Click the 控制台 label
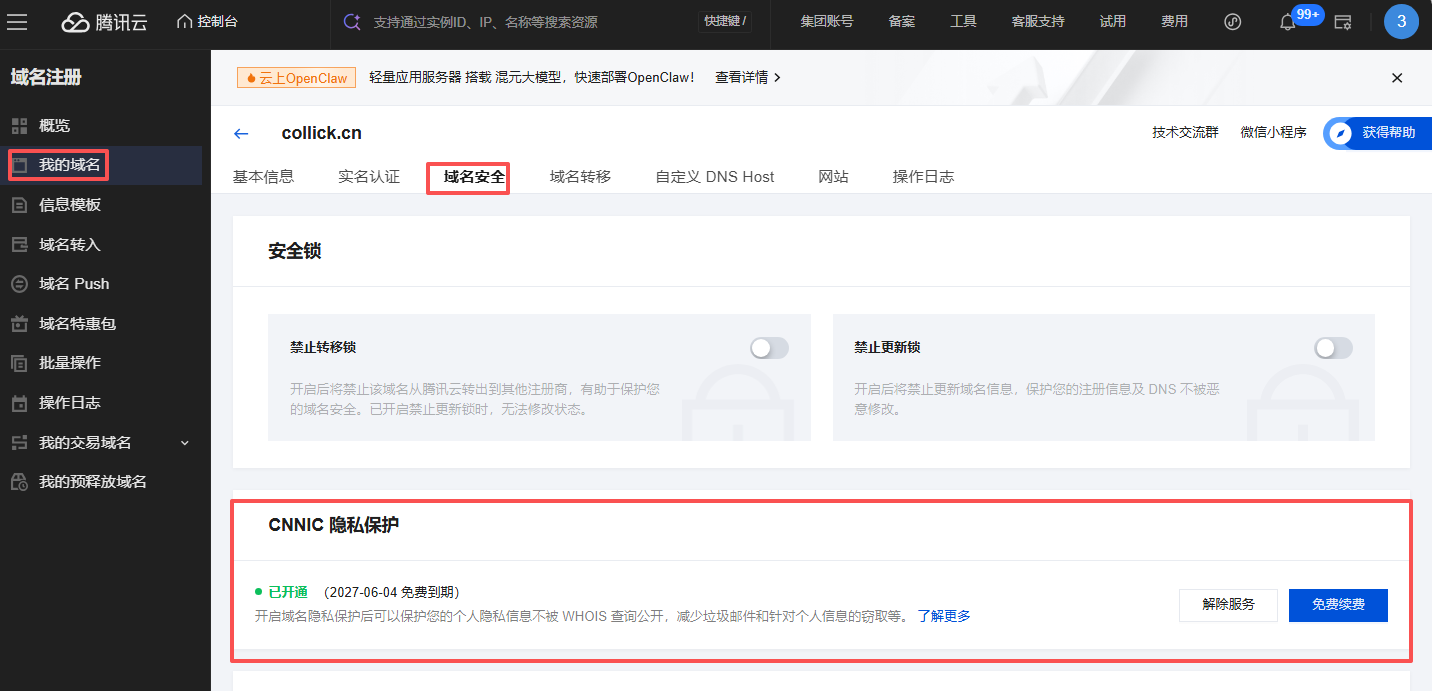1432x691 pixels. (x=218, y=21)
